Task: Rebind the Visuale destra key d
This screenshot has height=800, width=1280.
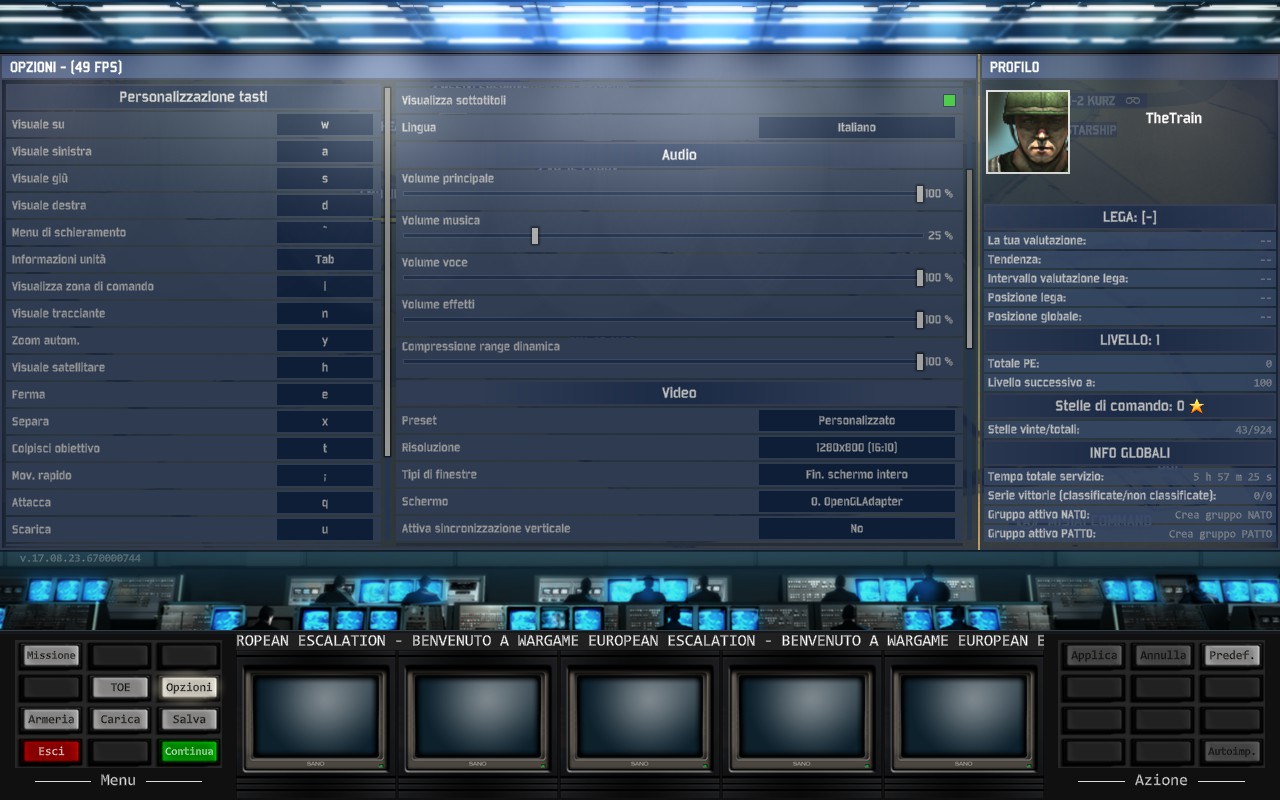Action: (325, 206)
